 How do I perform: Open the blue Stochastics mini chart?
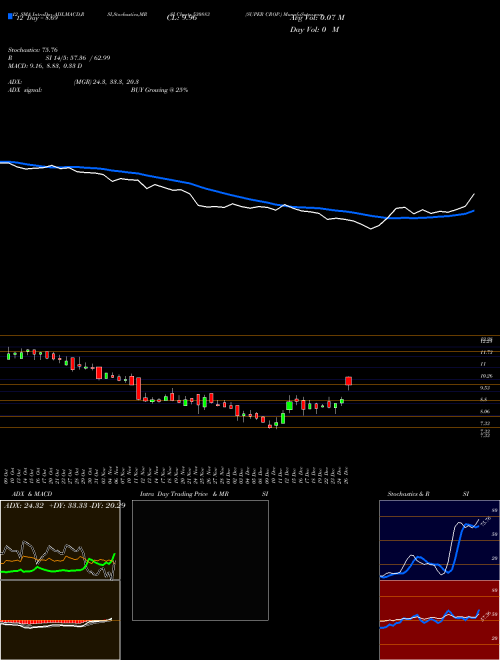439,540
